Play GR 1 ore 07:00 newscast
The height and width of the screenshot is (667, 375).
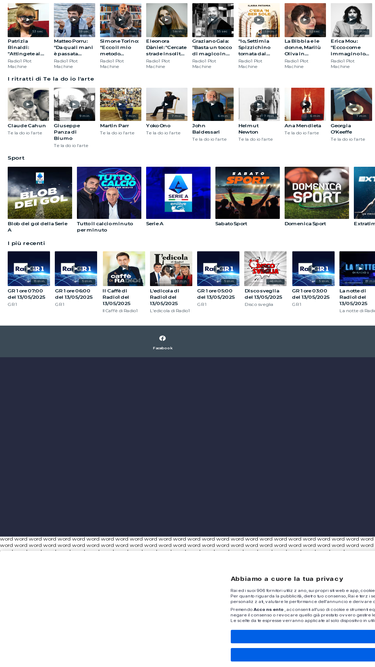click(28, 268)
